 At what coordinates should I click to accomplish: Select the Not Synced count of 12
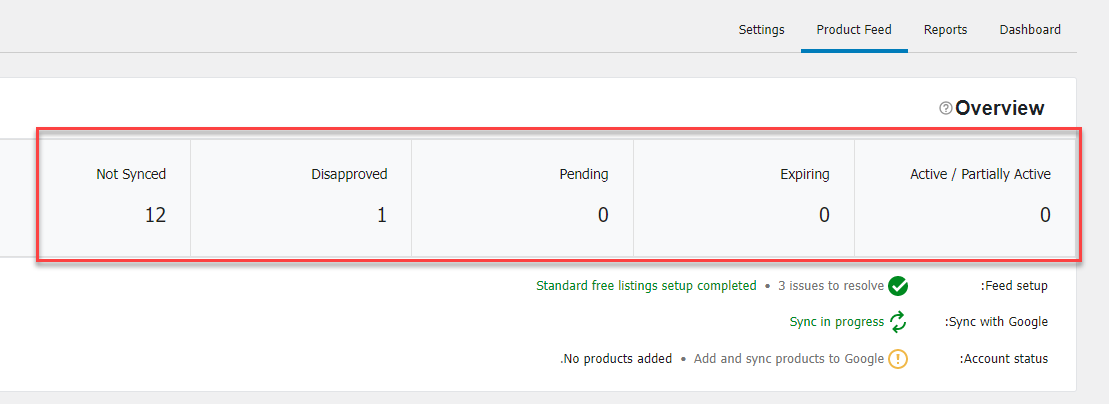[155, 215]
